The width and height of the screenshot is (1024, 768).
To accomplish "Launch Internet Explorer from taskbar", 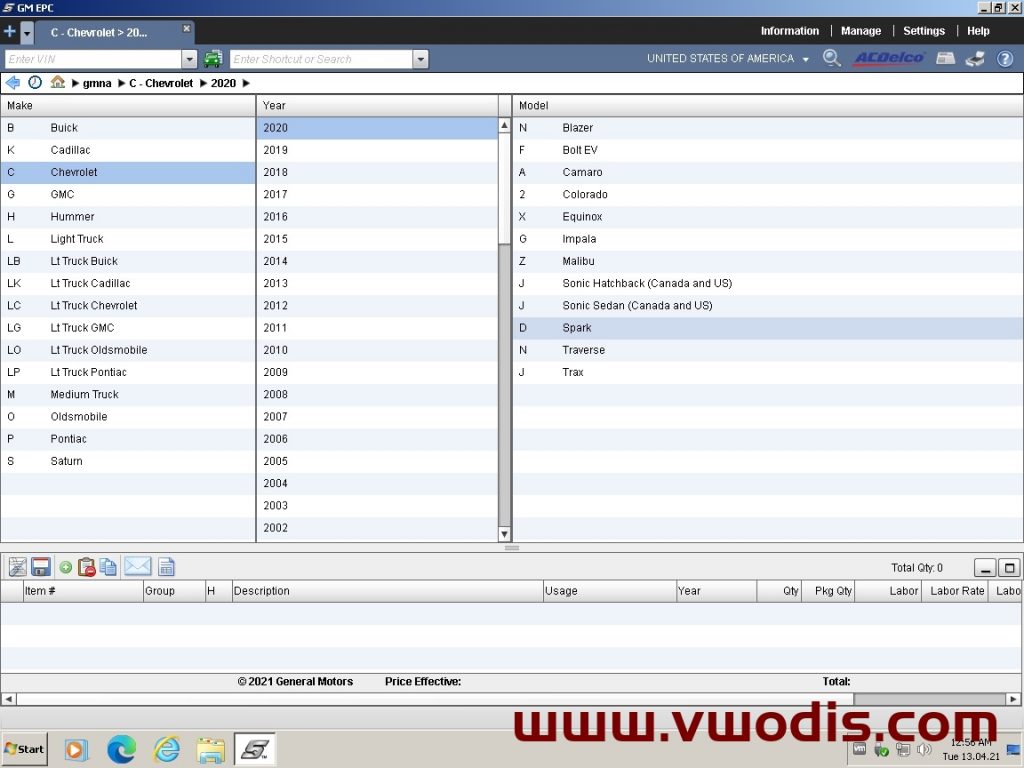I will [167, 749].
